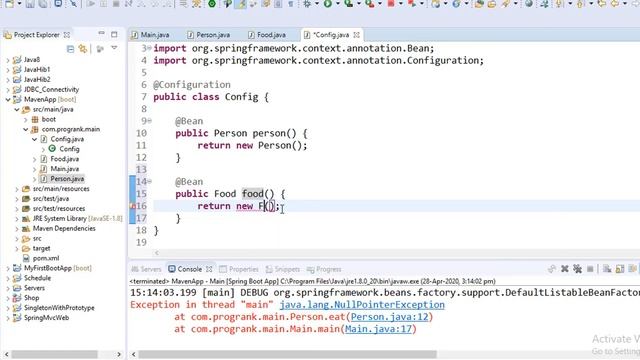The width and height of the screenshot is (640, 360).
Task: Select Person.java in Project Explorer
Action: (67, 179)
